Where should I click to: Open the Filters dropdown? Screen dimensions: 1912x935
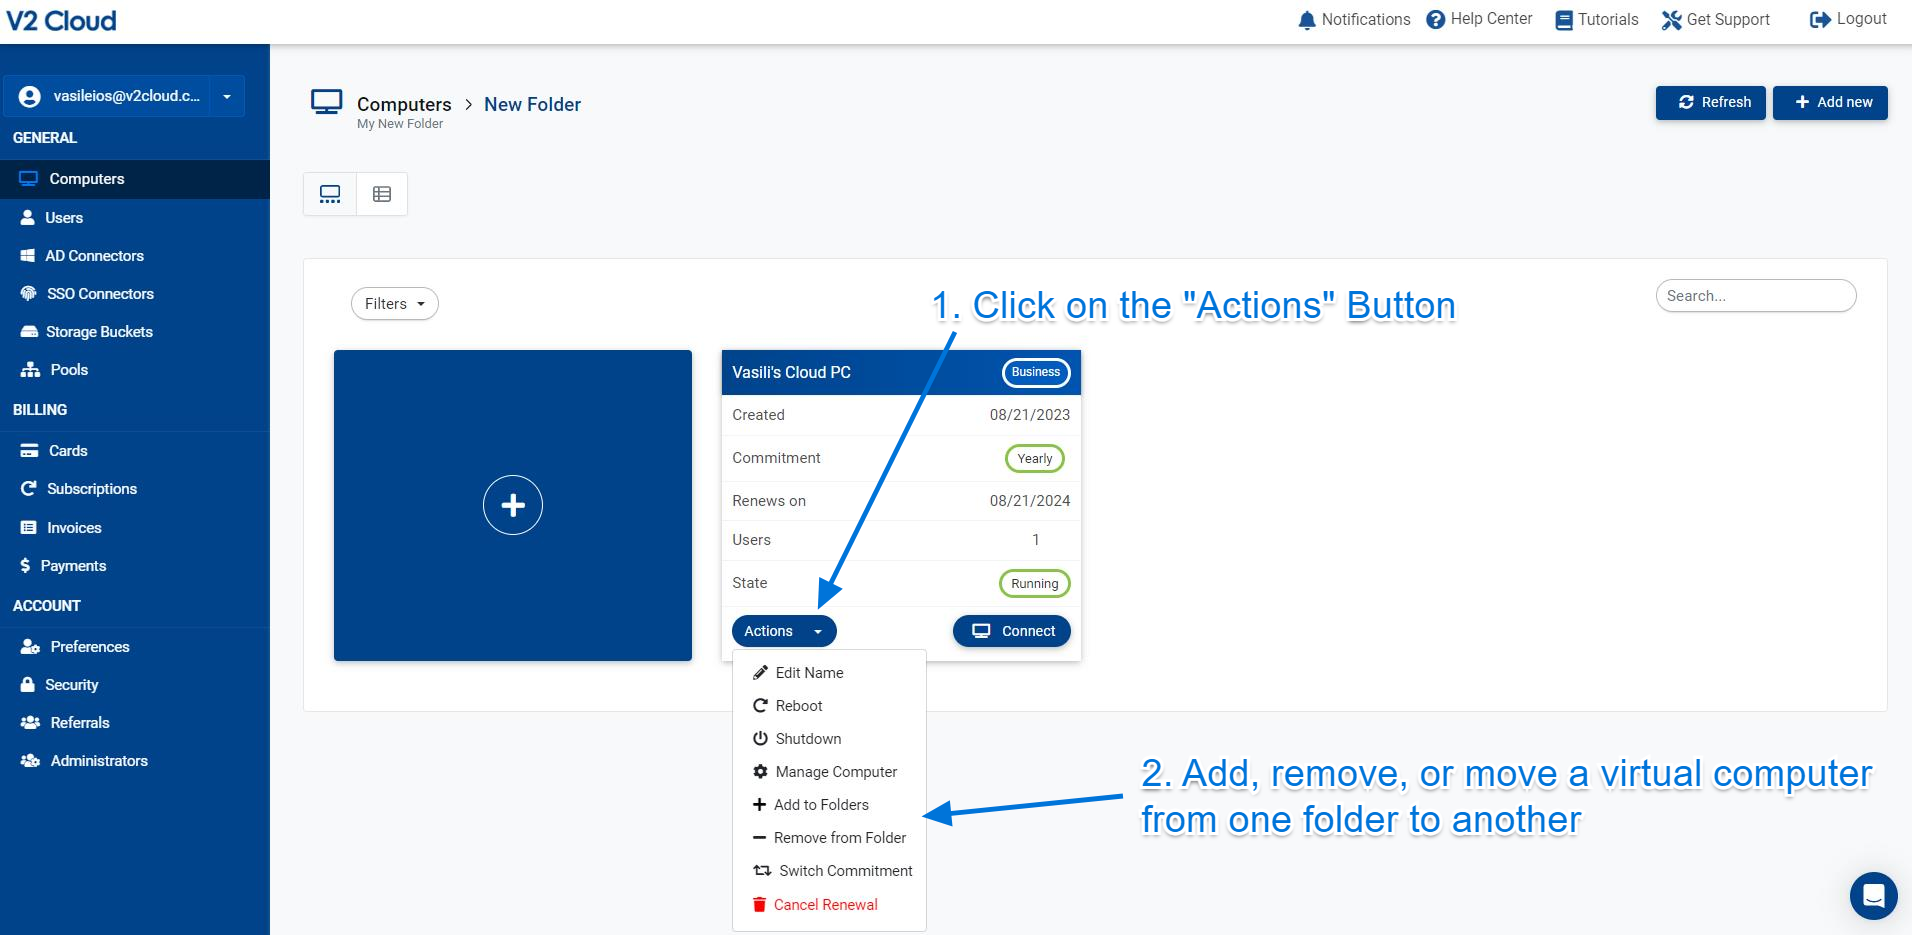pos(395,304)
